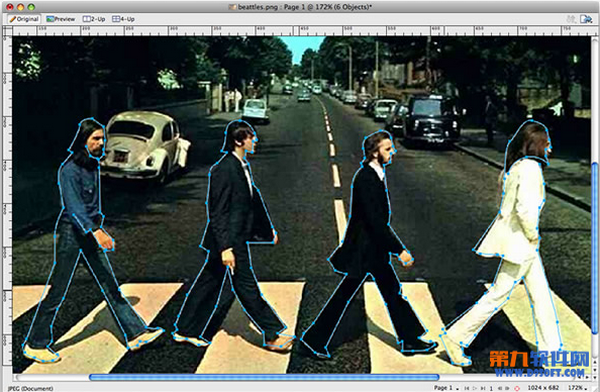The image size is (600, 392).
Task: Open the Page 1 dropdown in status bar
Action: 446,388
